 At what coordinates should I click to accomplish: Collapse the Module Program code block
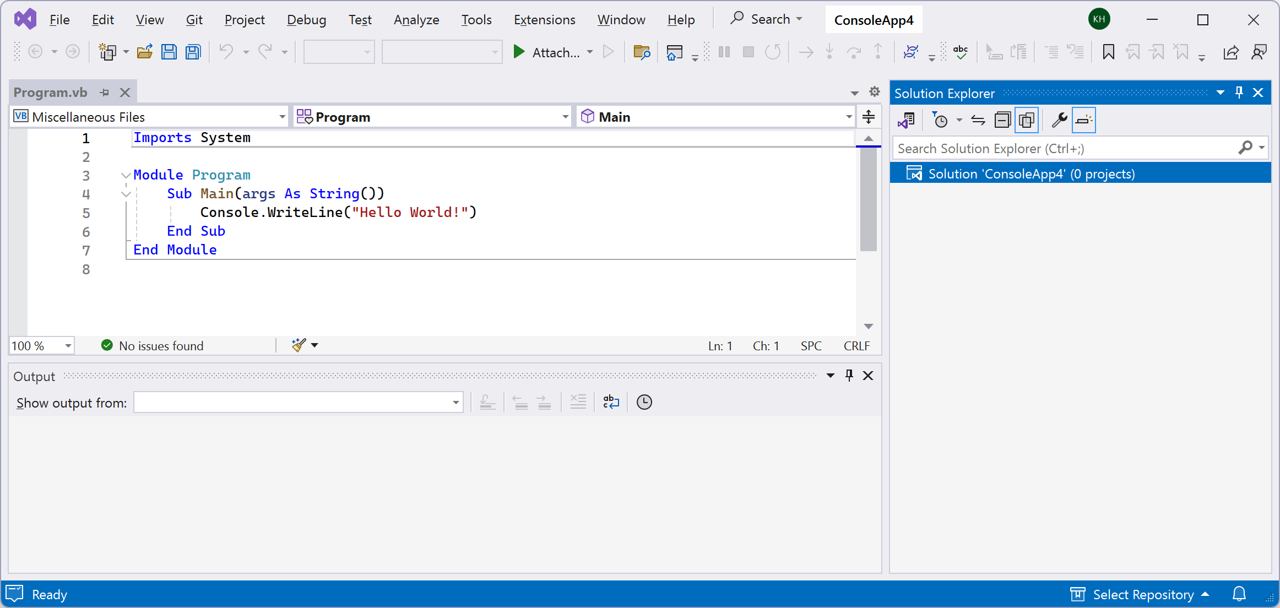(x=126, y=175)
